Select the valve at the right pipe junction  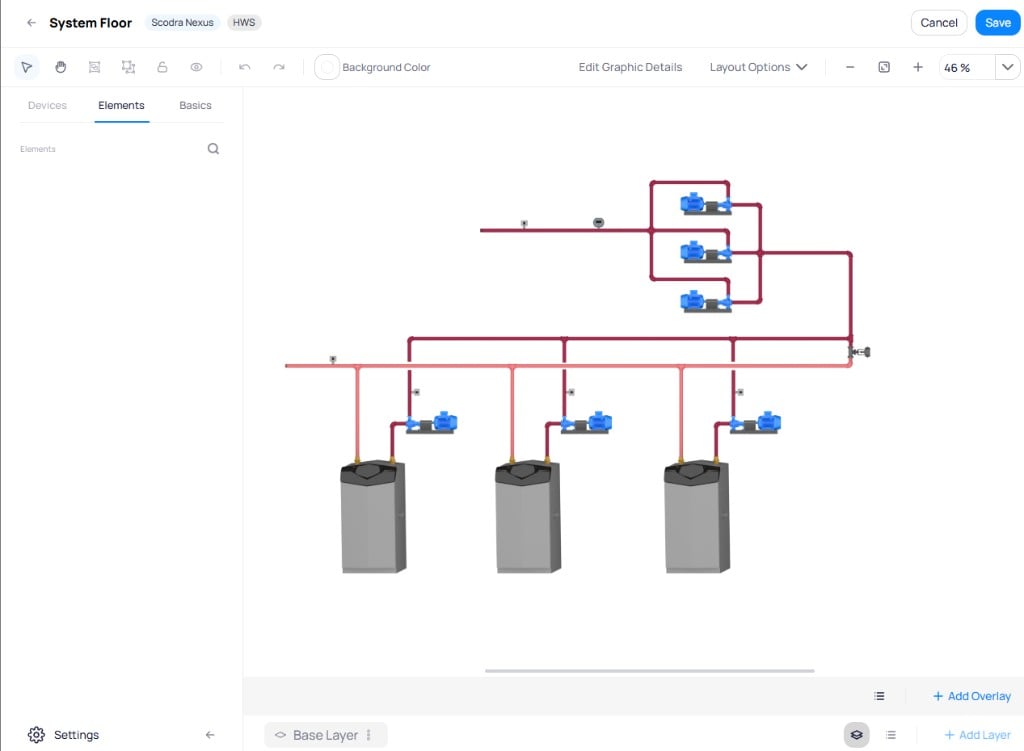click(859, 352)
